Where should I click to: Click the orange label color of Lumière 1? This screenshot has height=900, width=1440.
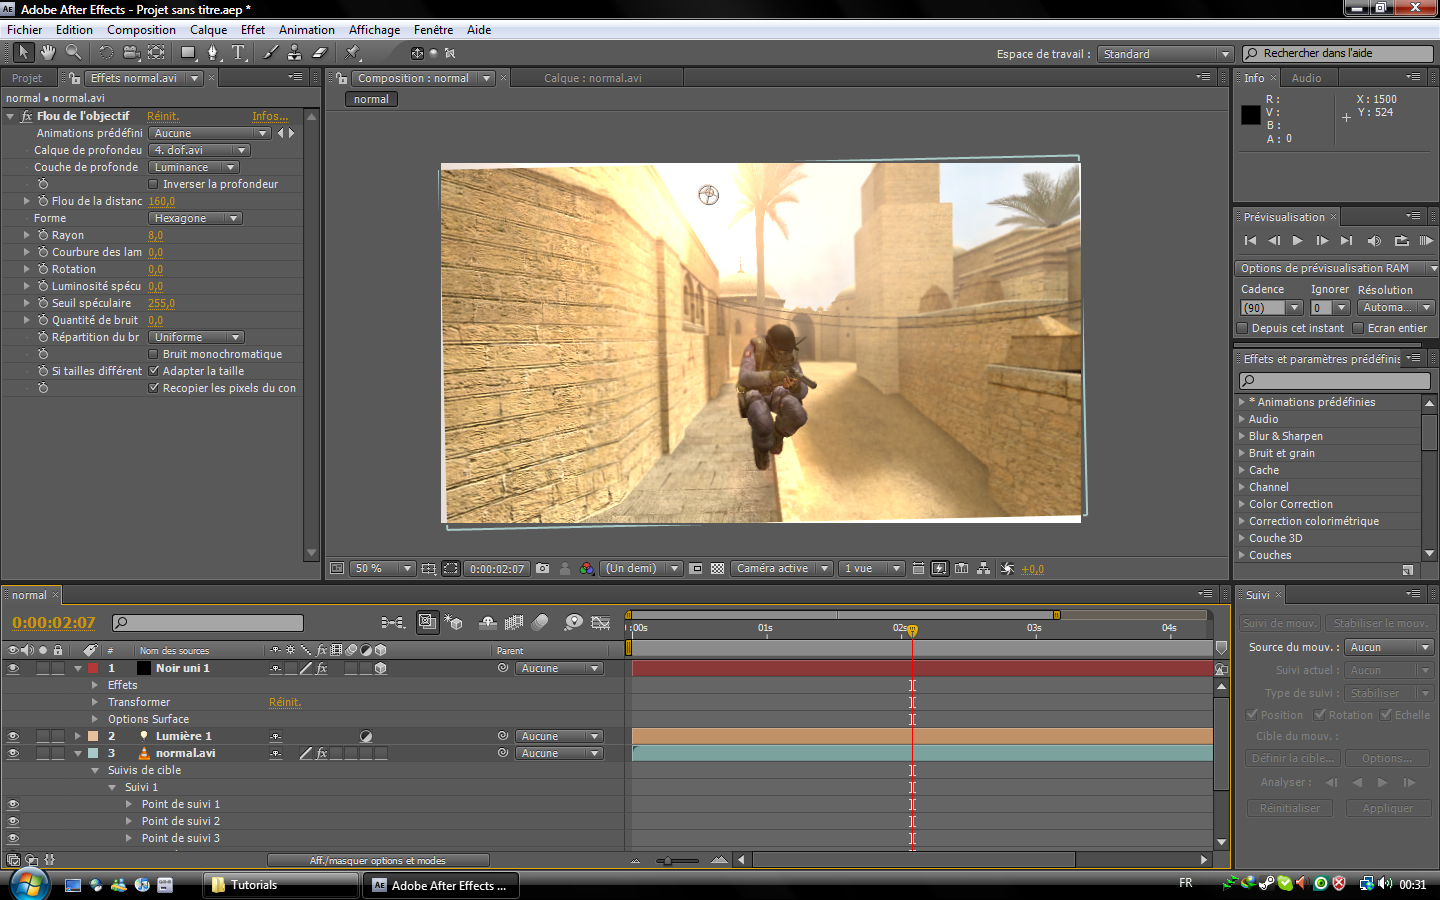pyautogui.click(x=93, y=736)
